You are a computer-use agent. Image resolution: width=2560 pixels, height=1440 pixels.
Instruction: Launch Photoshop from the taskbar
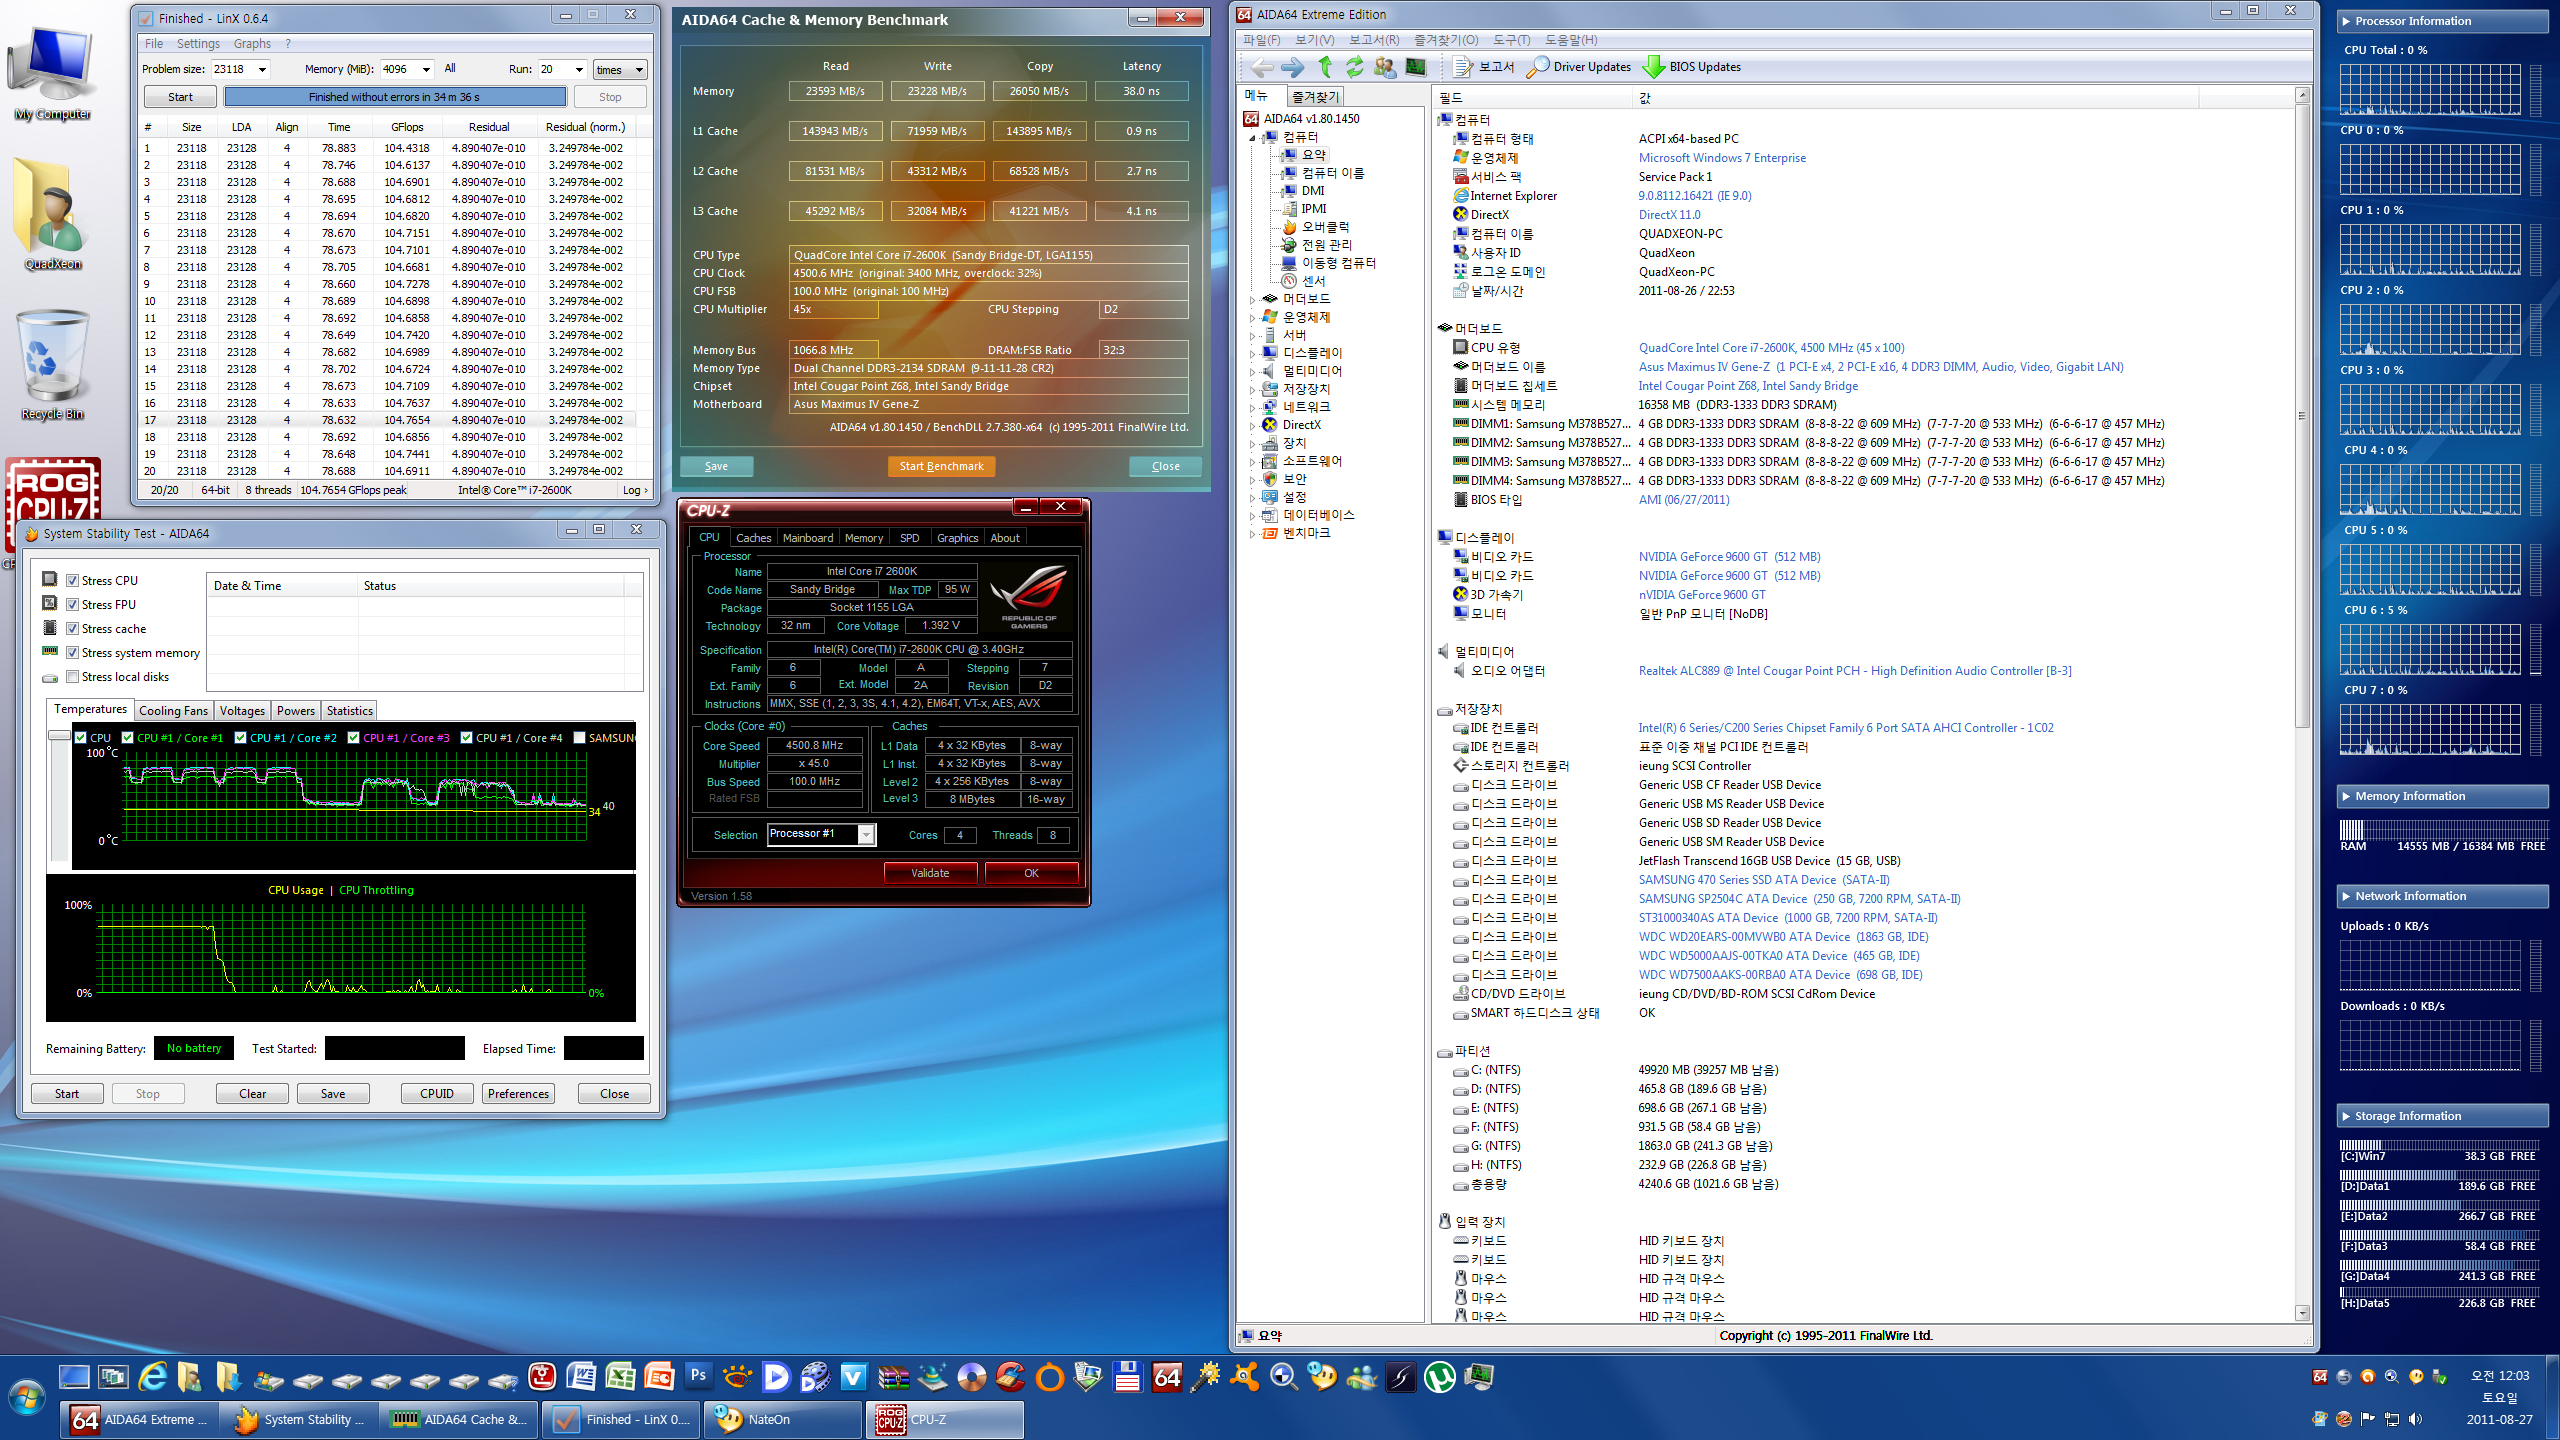pos(698,1376)
